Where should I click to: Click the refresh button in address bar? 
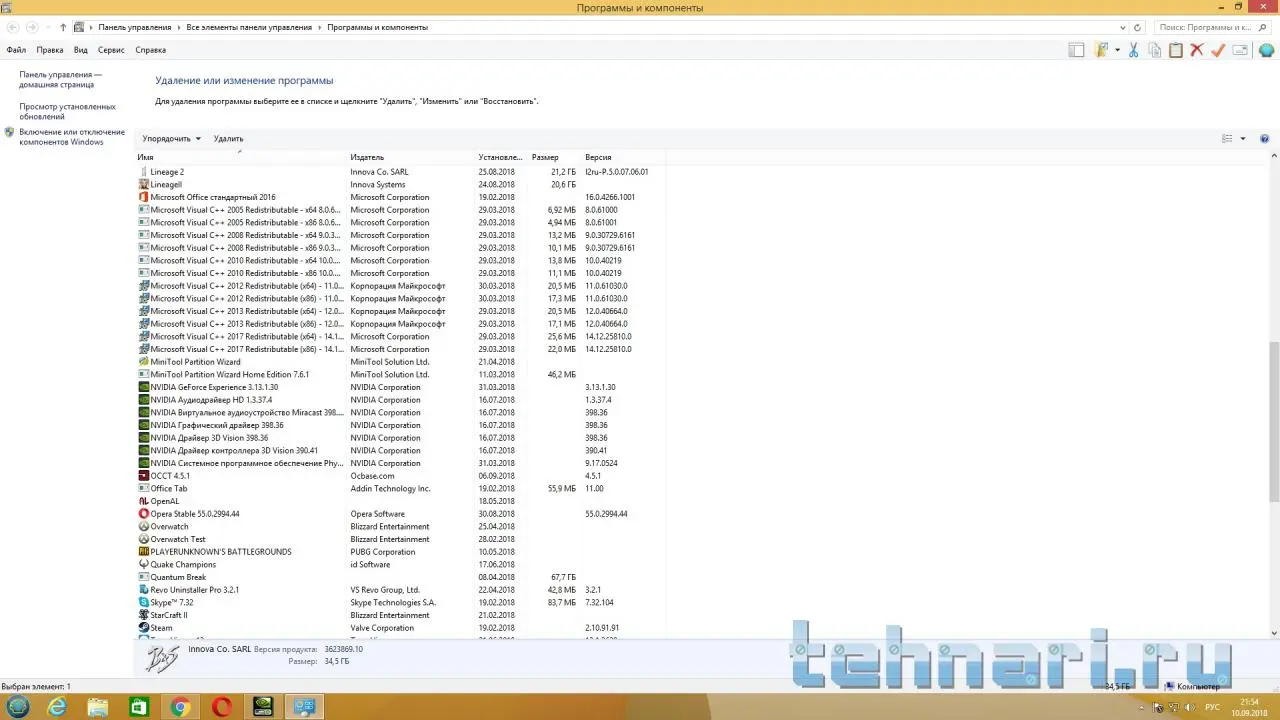click(x=1137, y=28)
